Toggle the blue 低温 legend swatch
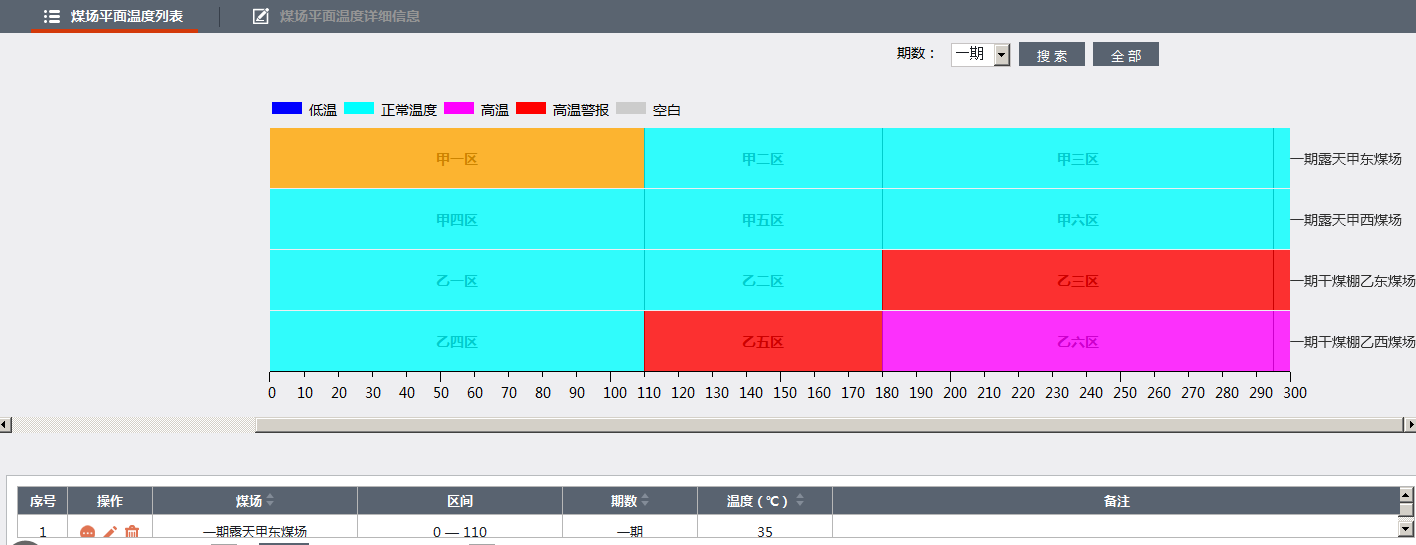The image size is (1416, 545). point(287,109)
